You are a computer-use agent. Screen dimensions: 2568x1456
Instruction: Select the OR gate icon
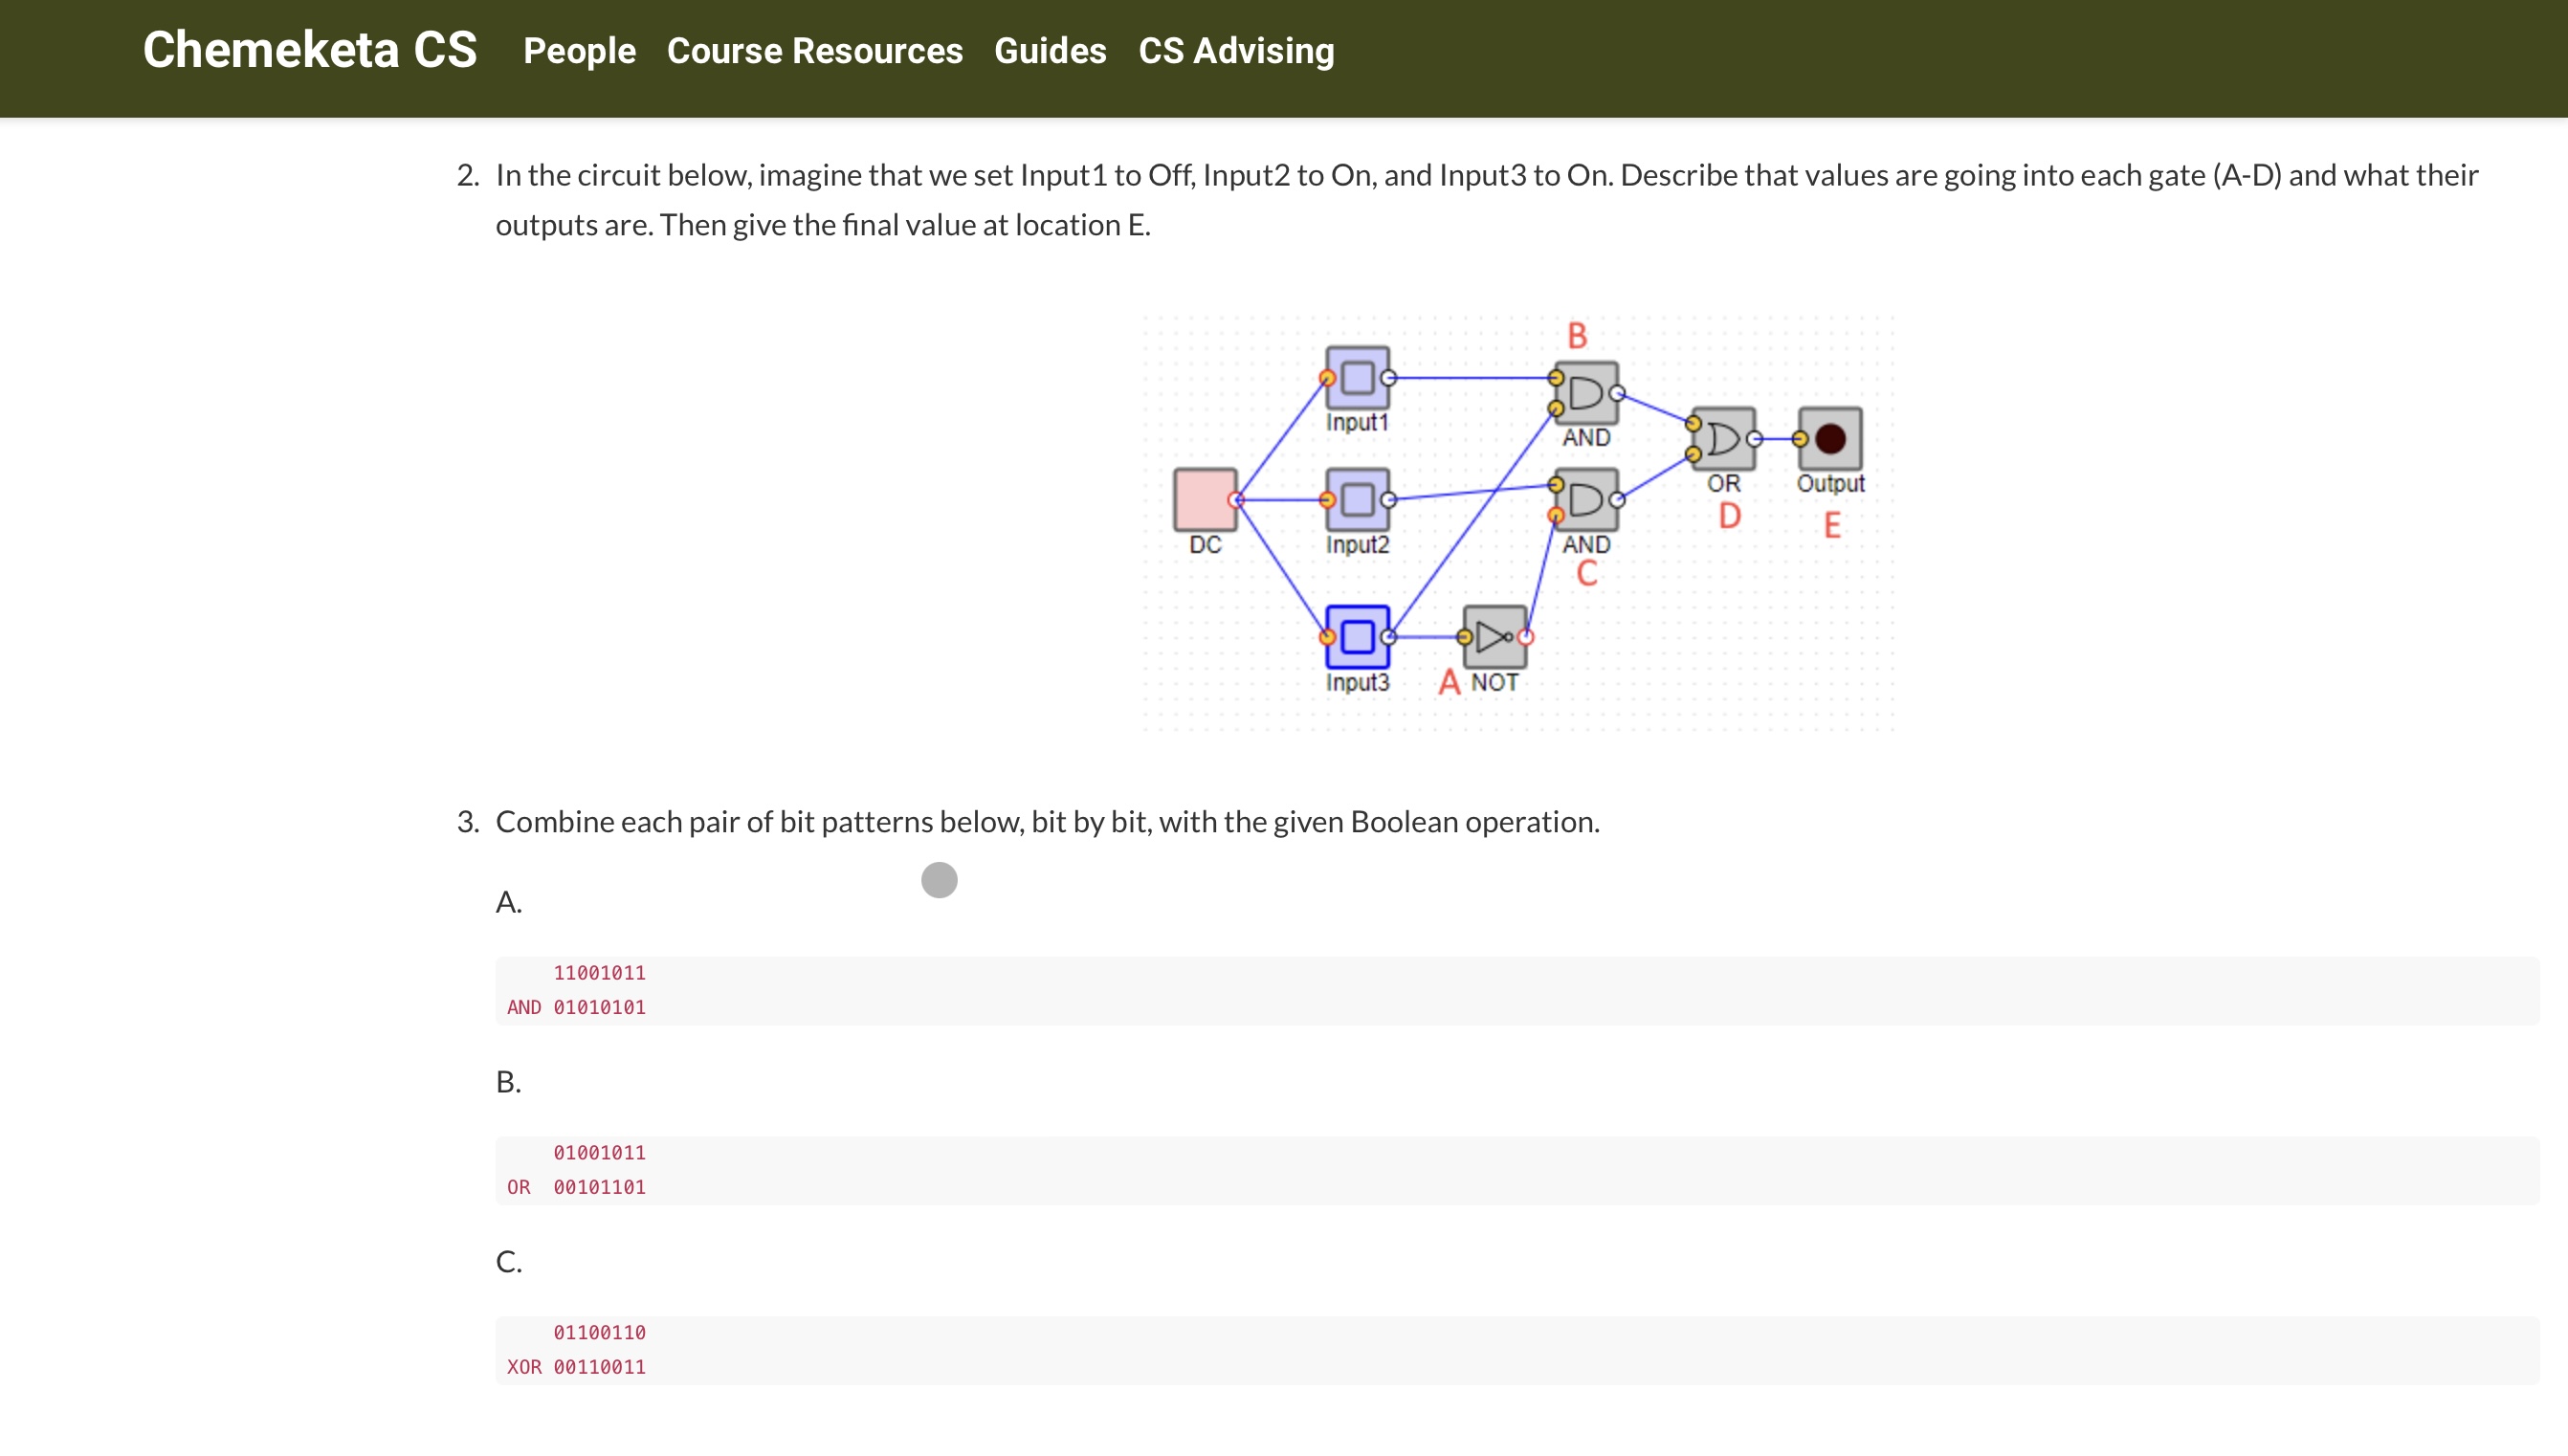click(x=1723, y=438)
